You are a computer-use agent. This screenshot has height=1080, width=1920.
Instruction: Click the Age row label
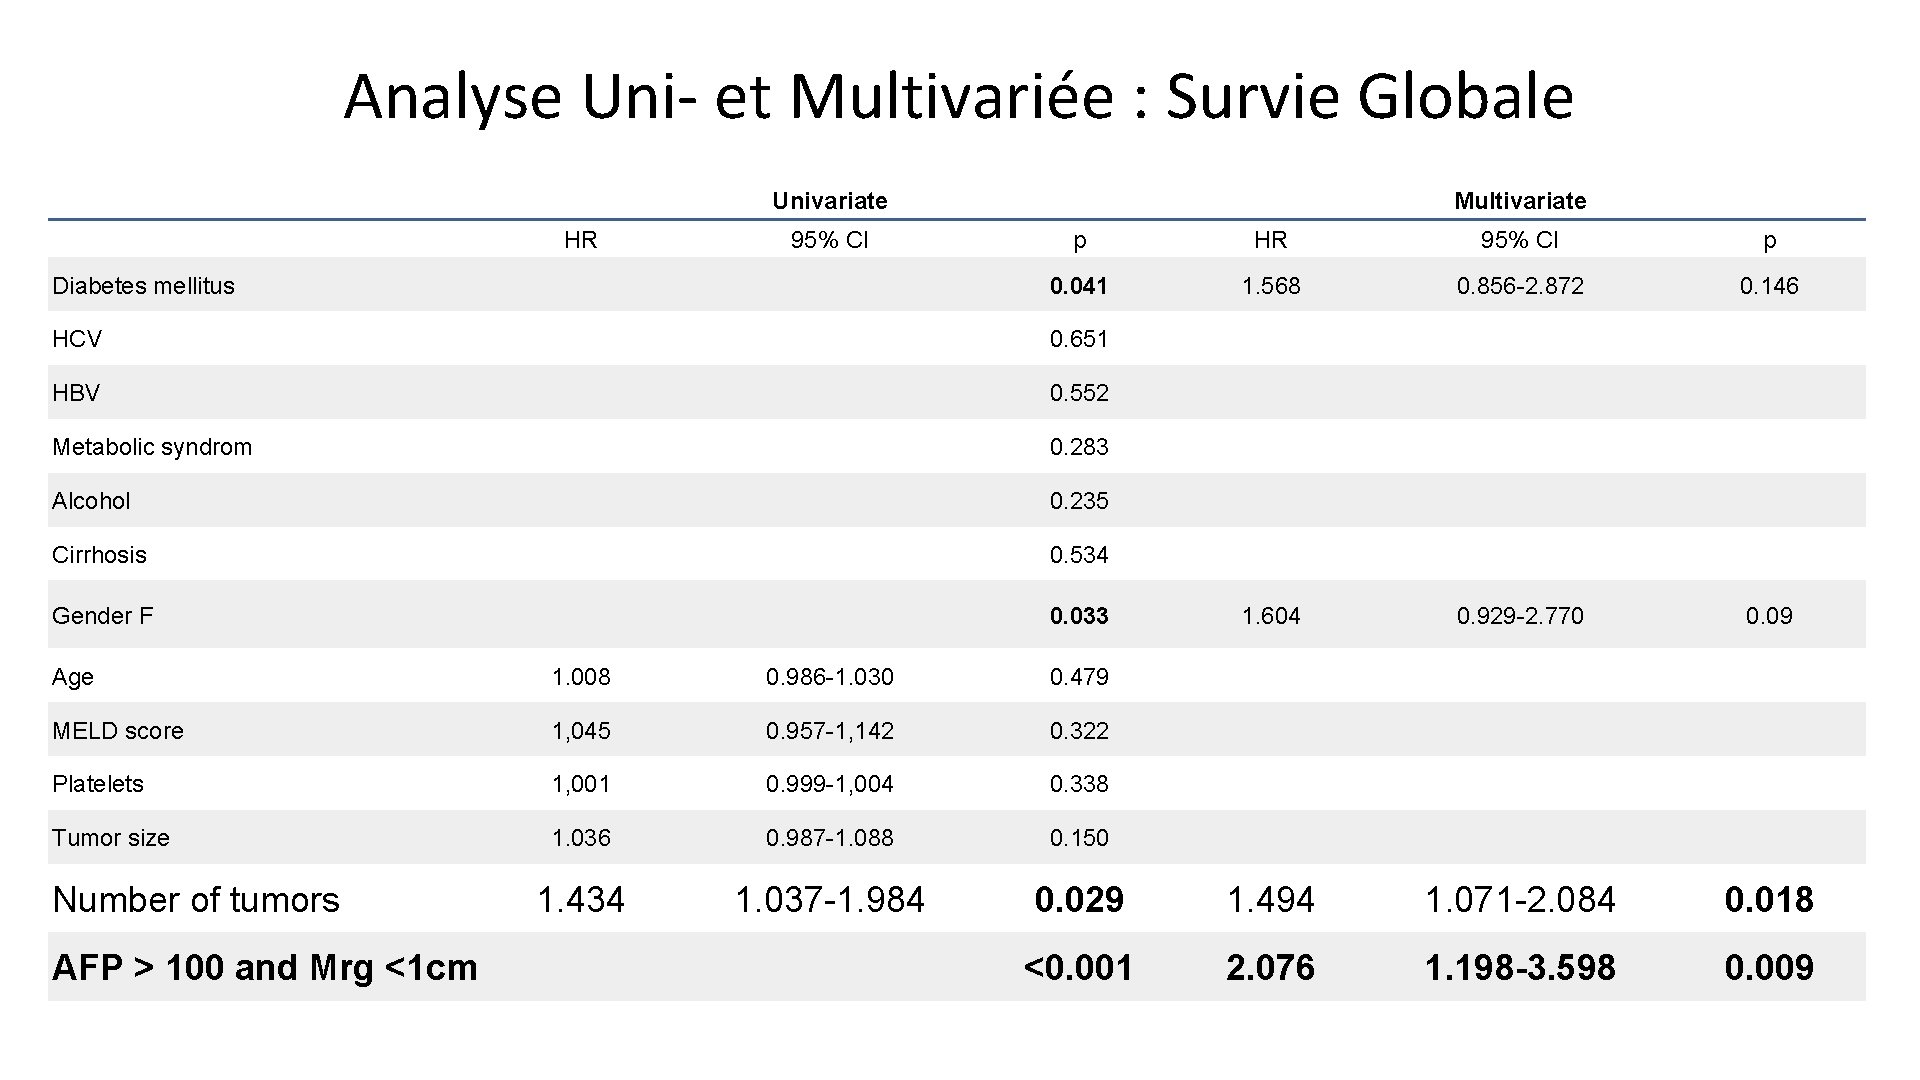[x=72, y=677]
